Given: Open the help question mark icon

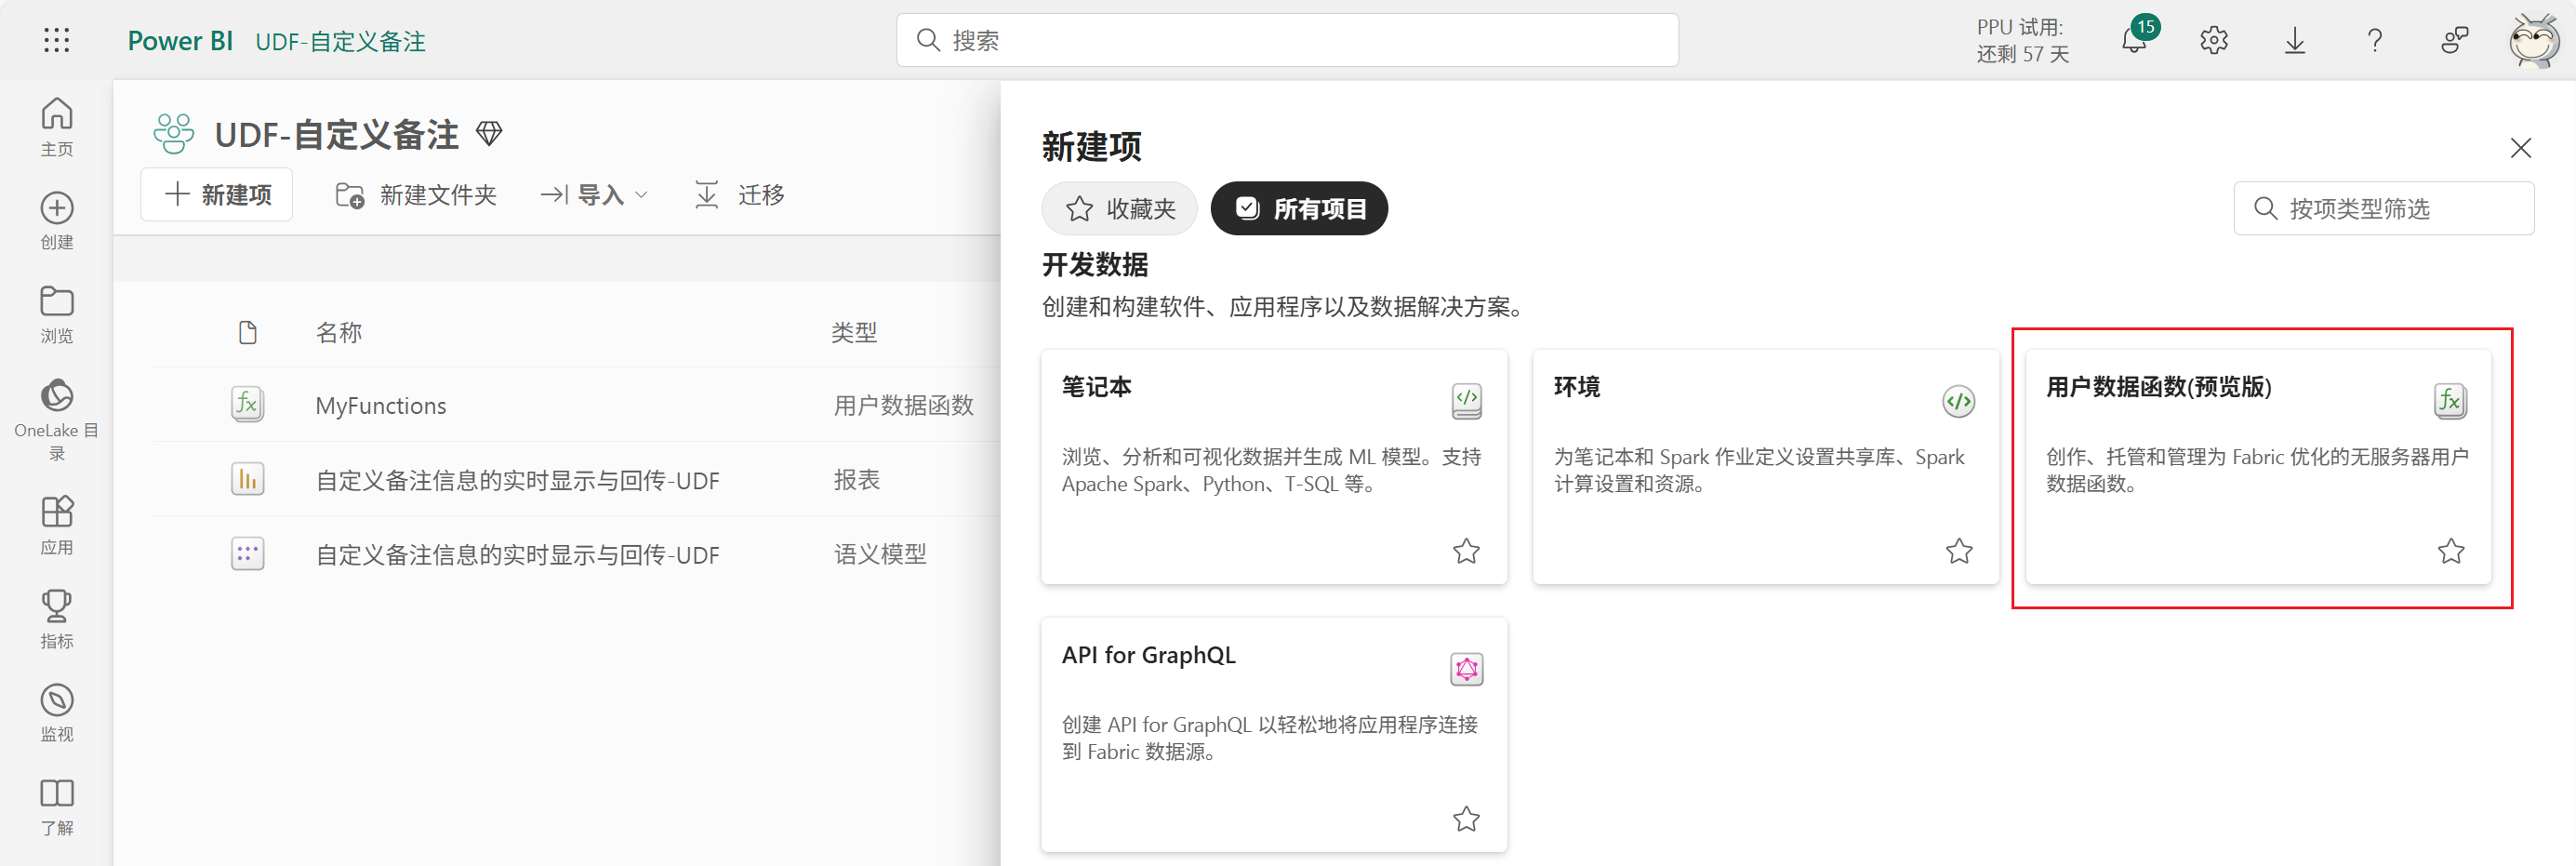Looking at the screenshot, I should 2375,40.
